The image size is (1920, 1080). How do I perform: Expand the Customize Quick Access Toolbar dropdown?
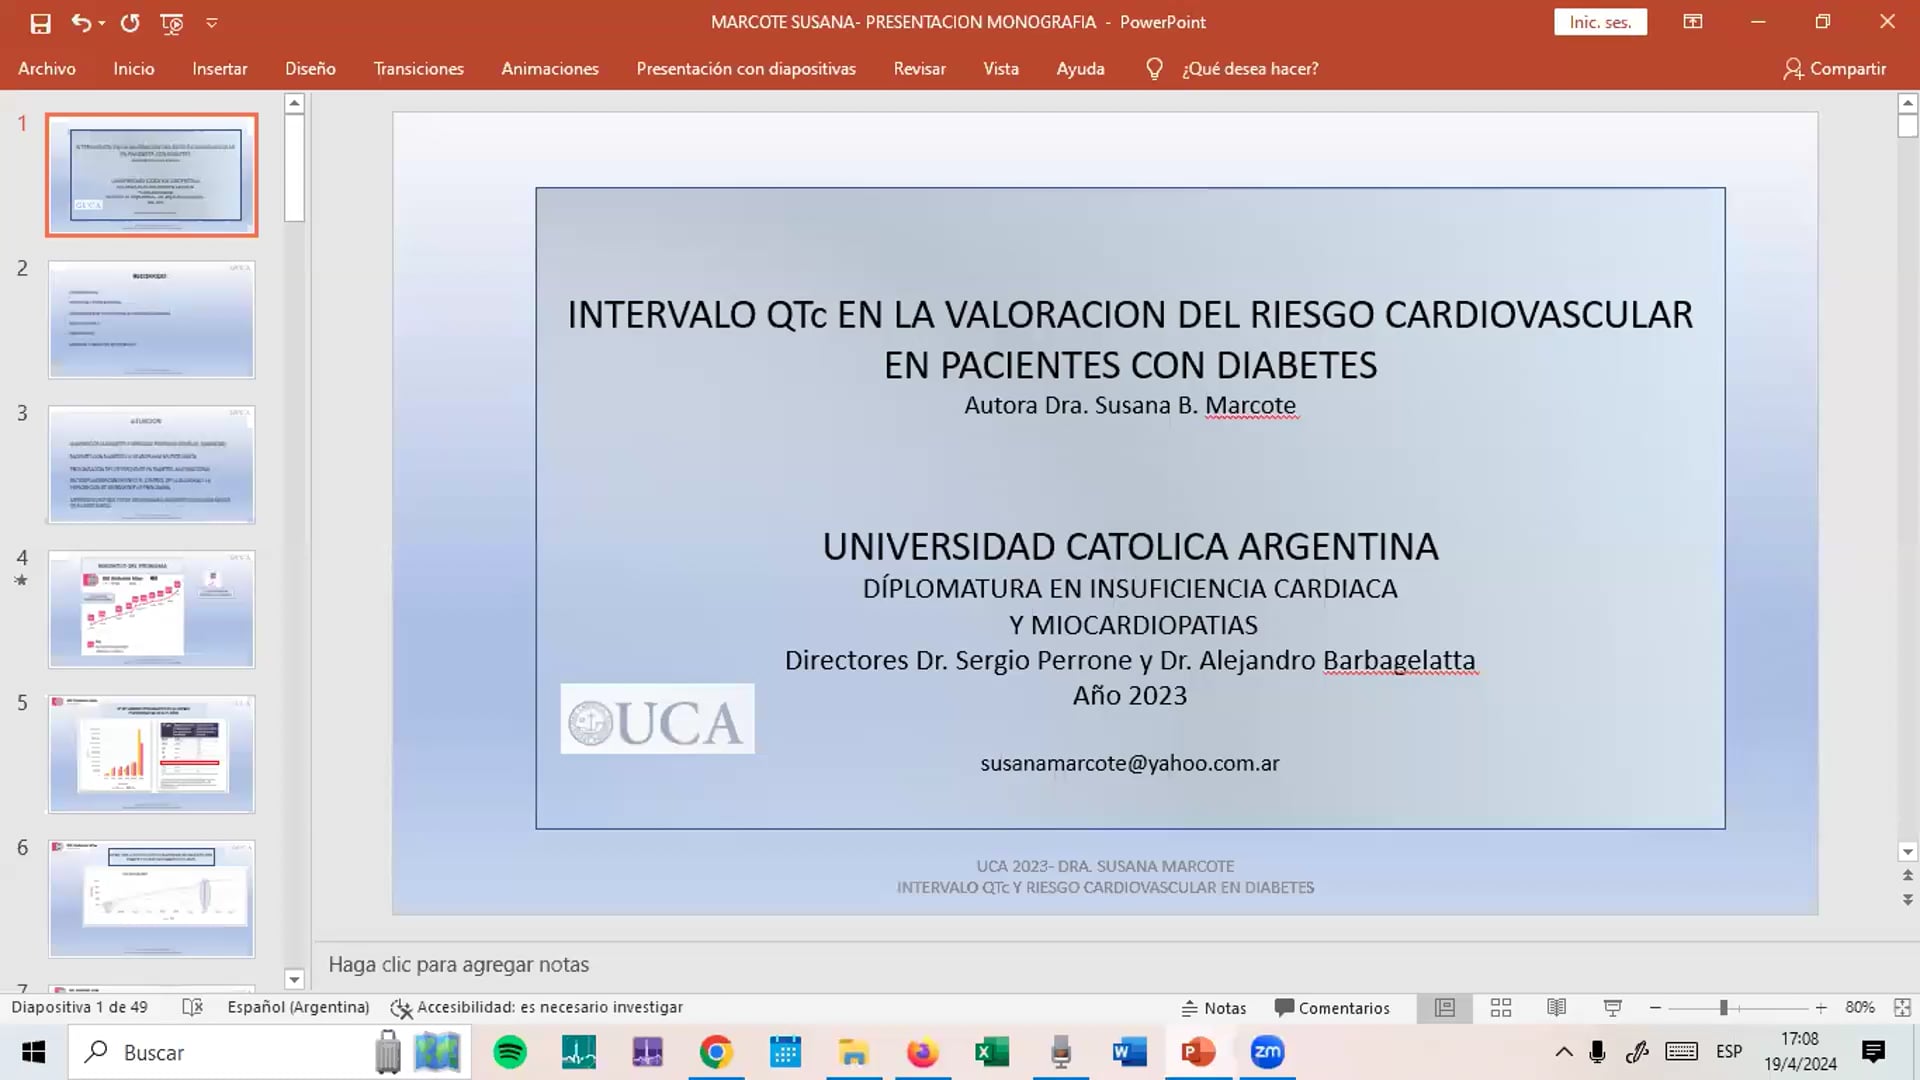pyautogui.click(x=212, y=22)
